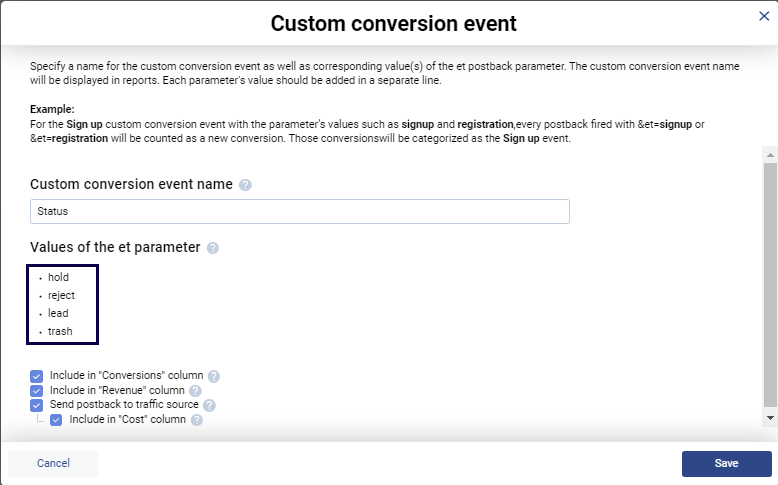Click the "trash" value in et parameter list
This screenshot has height=485, width=778.
[60, 331]
